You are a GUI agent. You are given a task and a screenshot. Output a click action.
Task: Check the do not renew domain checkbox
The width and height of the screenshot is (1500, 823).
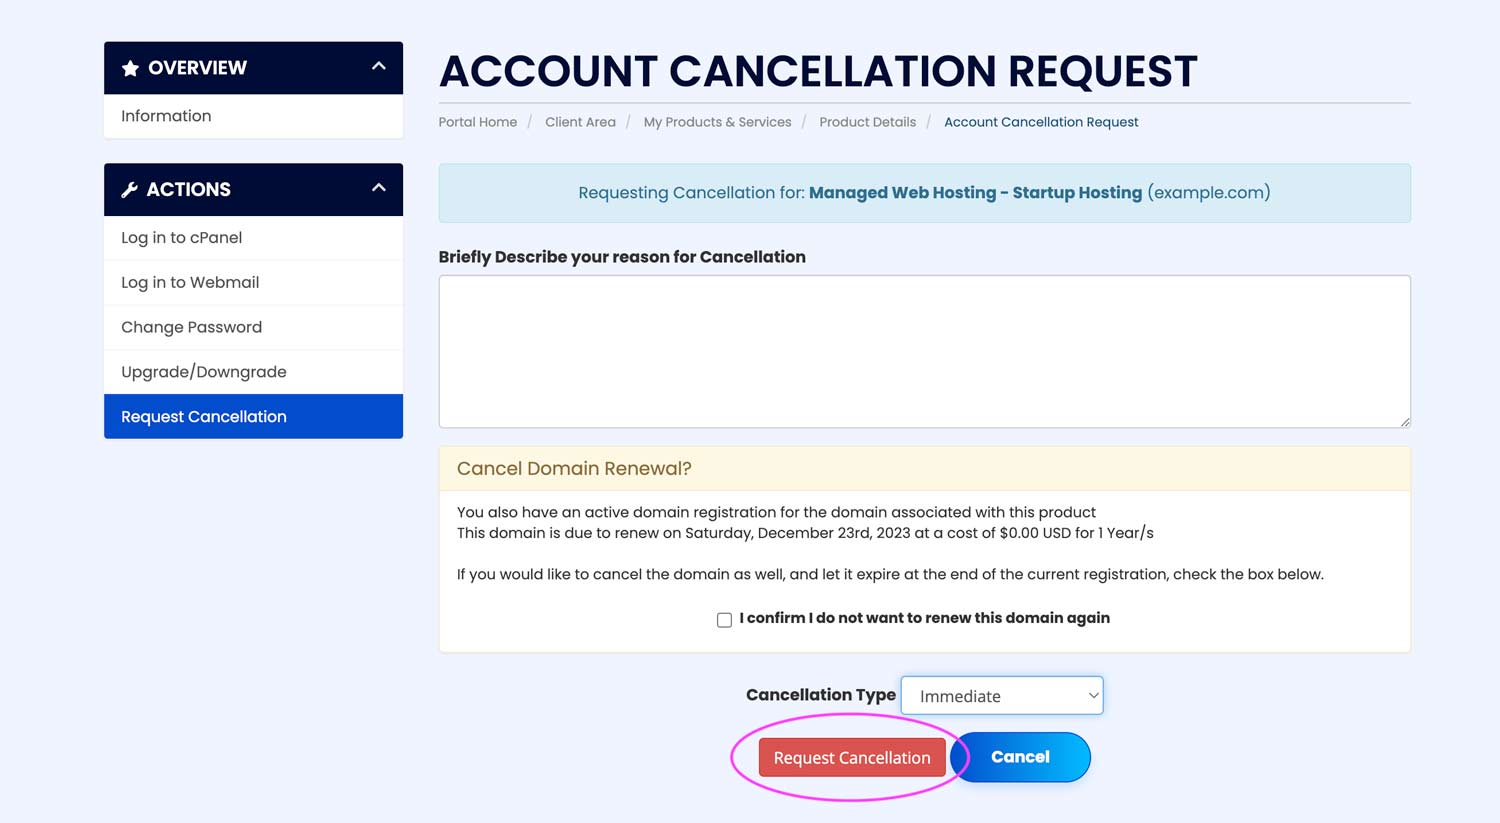[x=724, y=620]
